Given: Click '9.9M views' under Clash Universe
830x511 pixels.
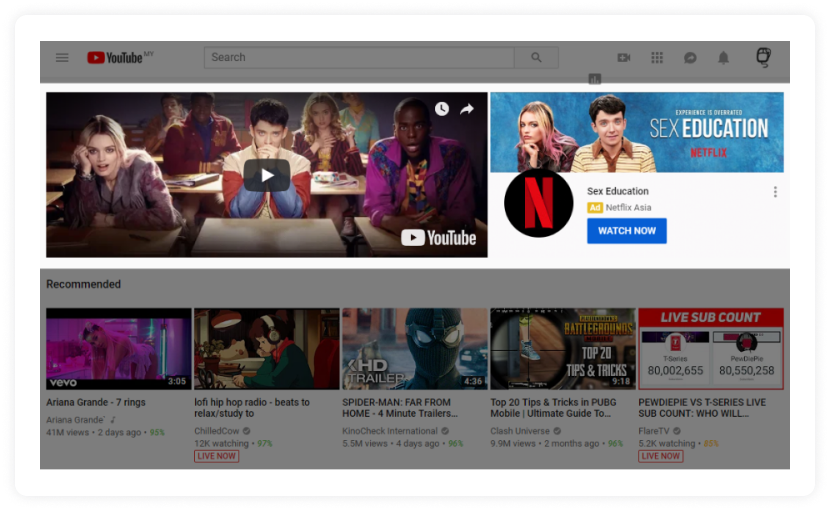Looking at the screenshot, I should [x=513, y=444].
